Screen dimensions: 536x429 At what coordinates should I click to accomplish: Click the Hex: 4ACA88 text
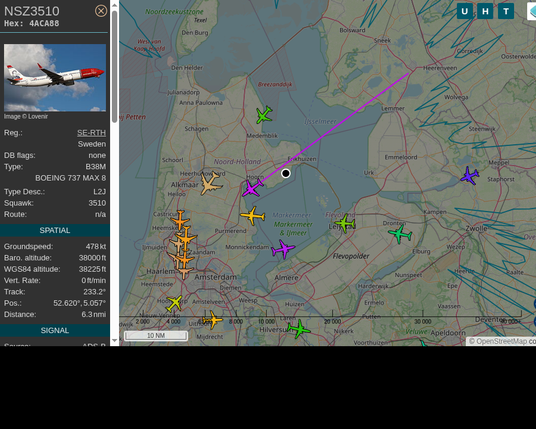31,24
